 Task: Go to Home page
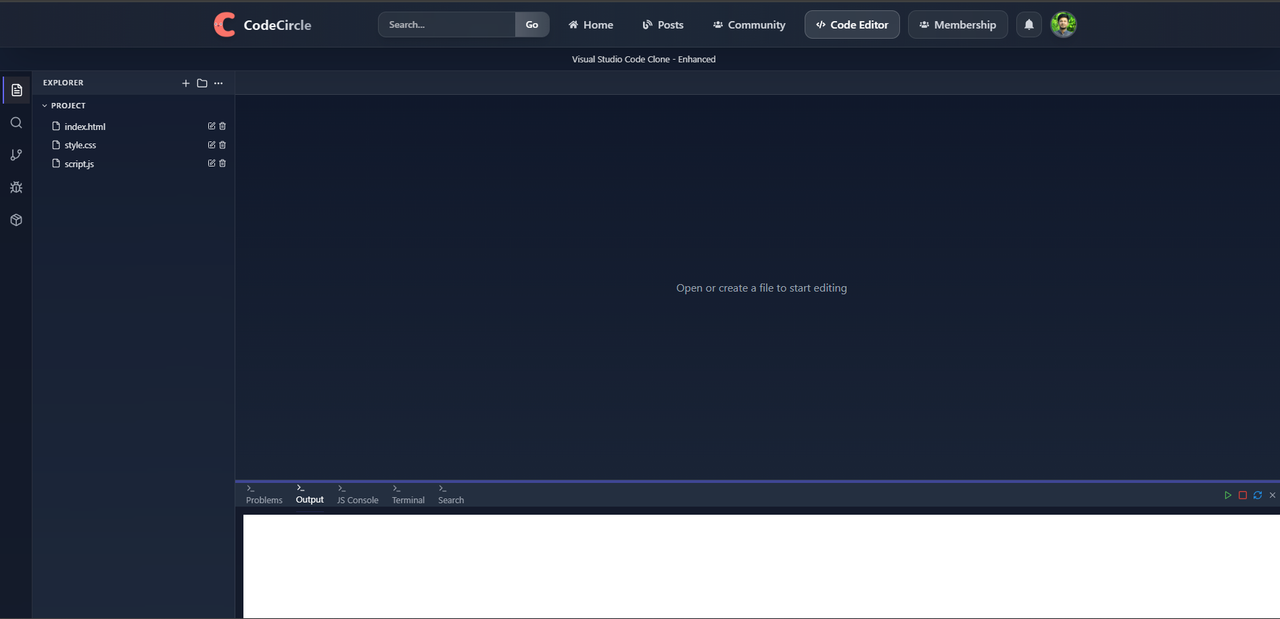[x=591, y=25]
